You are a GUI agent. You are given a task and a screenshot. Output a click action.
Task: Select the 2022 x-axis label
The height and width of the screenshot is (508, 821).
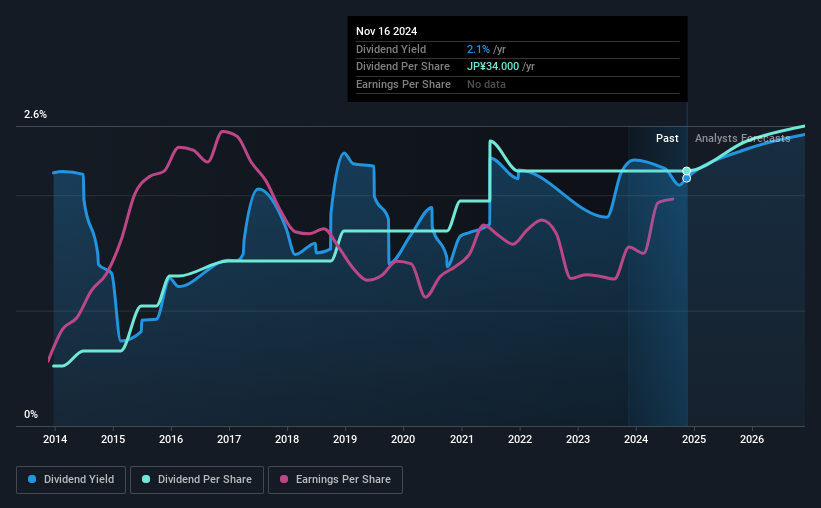coord(520,439)
